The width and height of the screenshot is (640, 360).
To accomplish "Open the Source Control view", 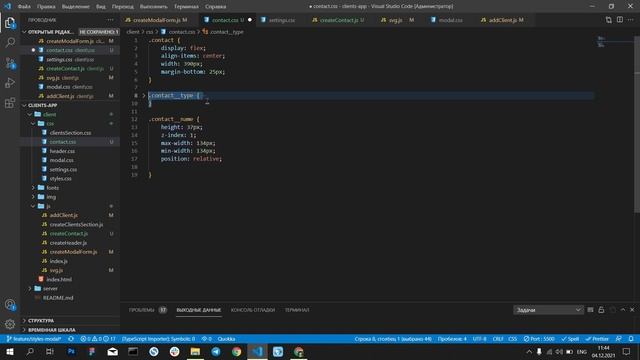I will 10,63.
